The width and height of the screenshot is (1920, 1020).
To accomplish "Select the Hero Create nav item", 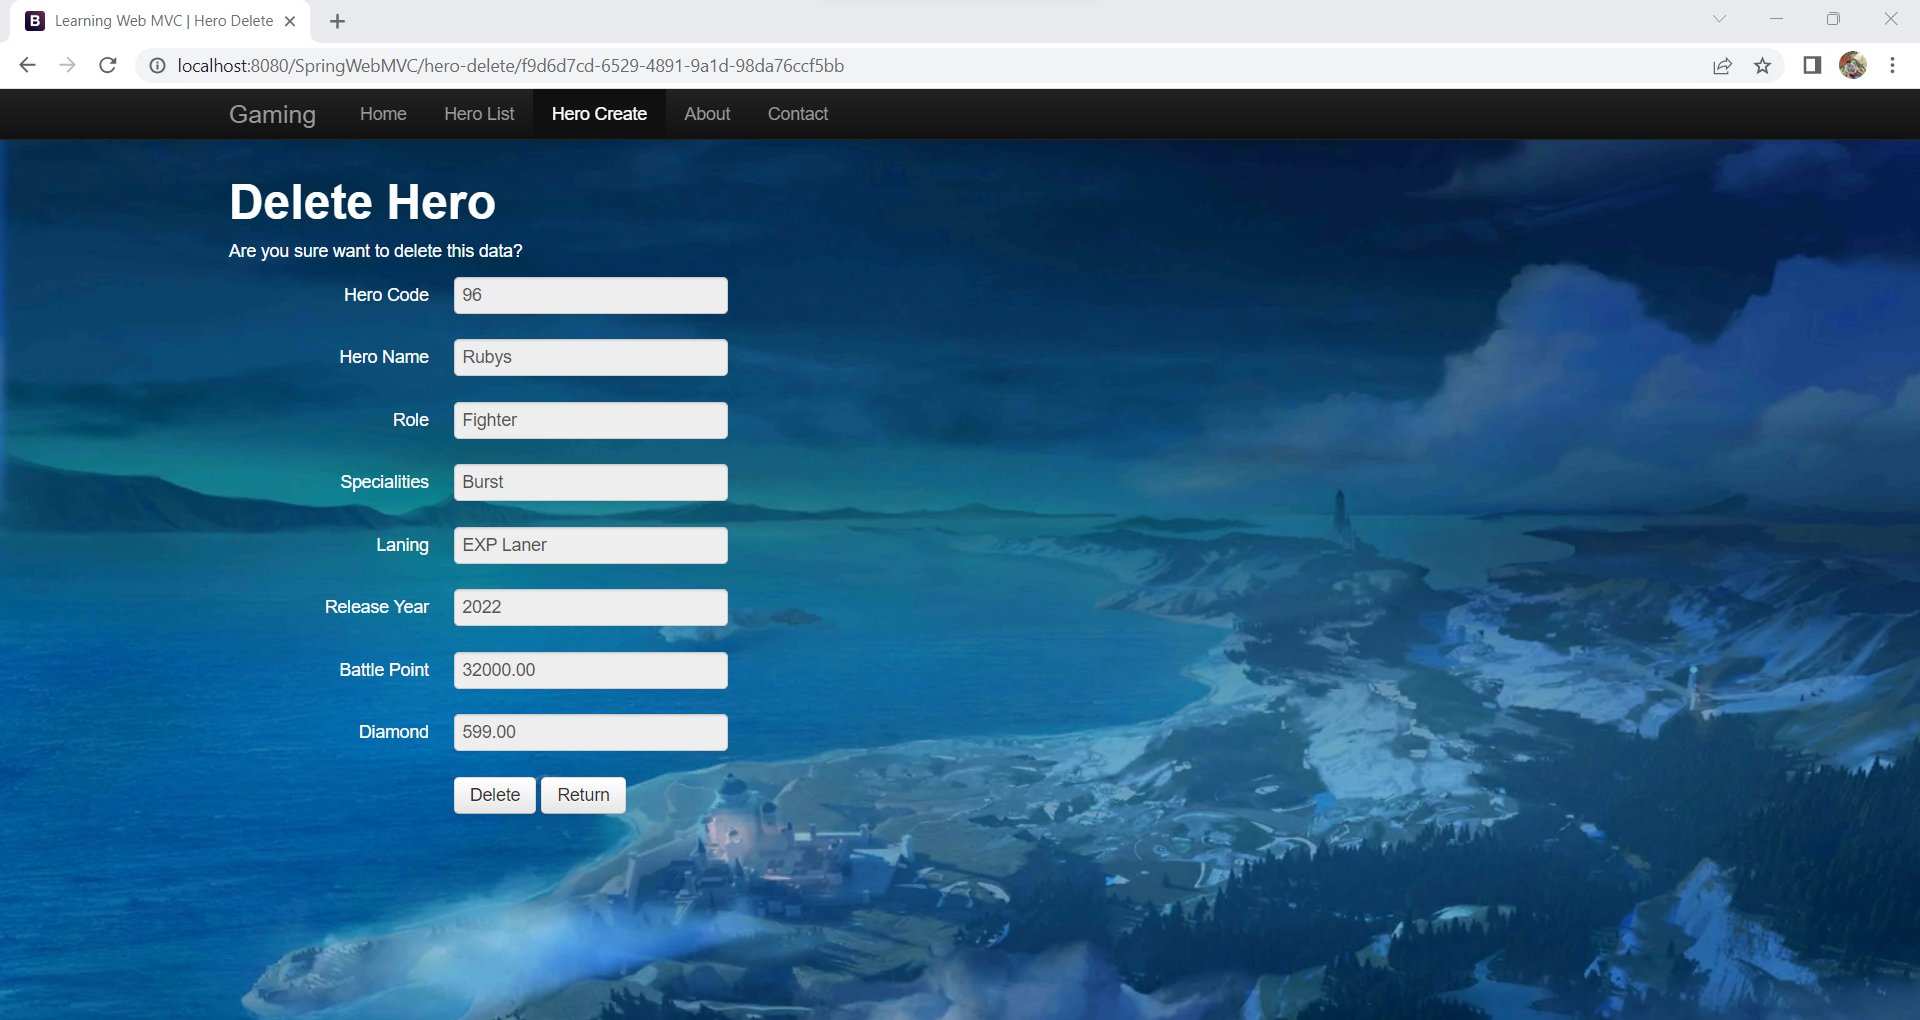I will [x=599, y=114].
